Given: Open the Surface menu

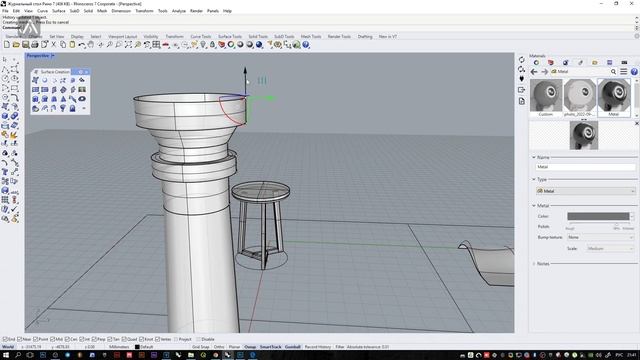Looking at the screenshot, I should click(x=58, y=11).
